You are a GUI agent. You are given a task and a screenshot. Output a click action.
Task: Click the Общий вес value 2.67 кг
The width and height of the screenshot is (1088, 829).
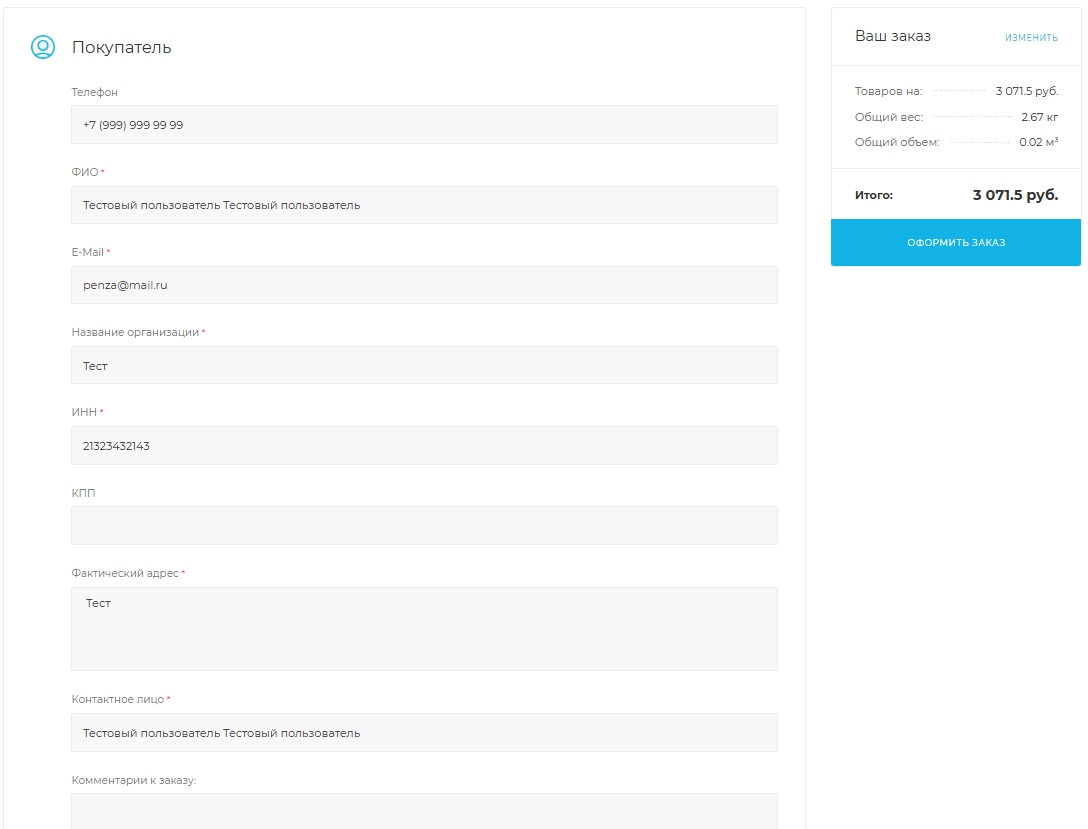[x=1039, y=117]
